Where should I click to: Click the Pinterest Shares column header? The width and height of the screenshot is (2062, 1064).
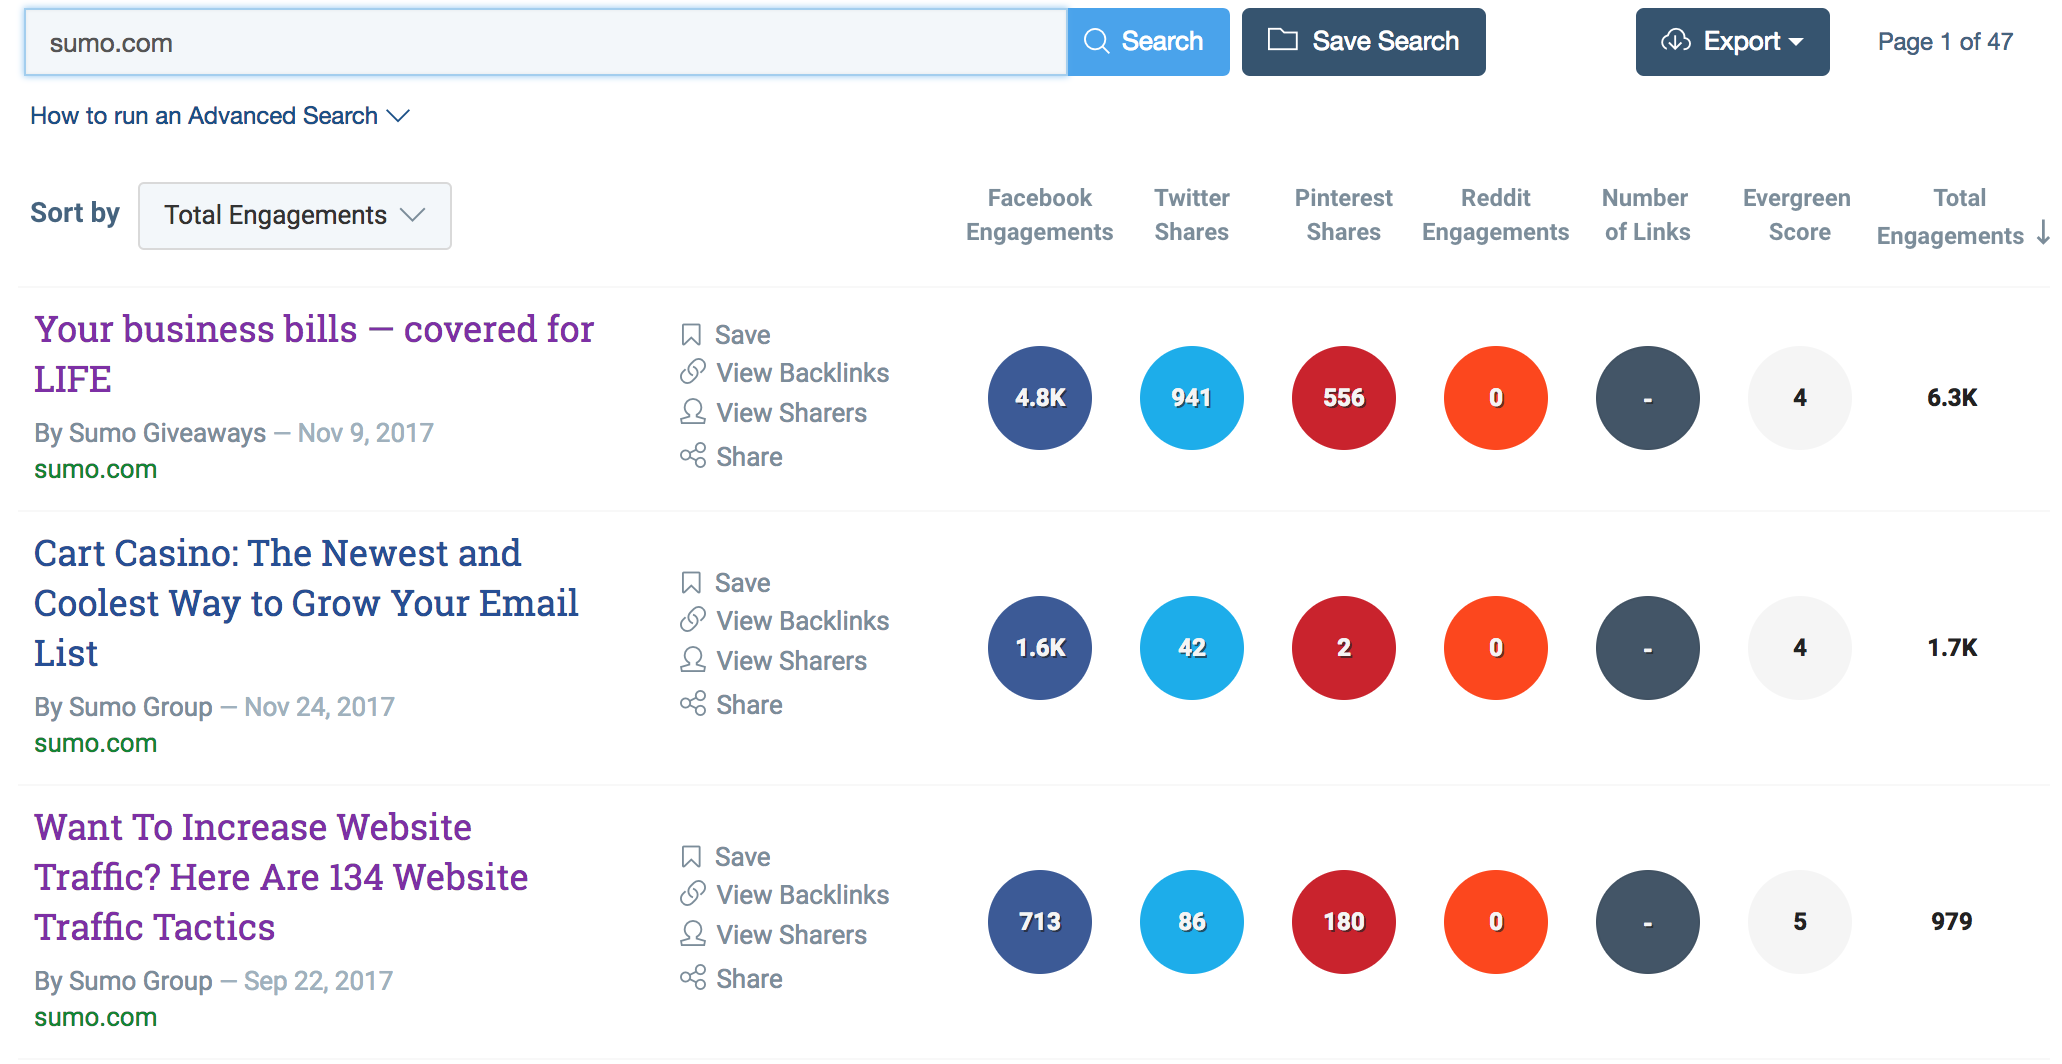tap(1343, 215)
